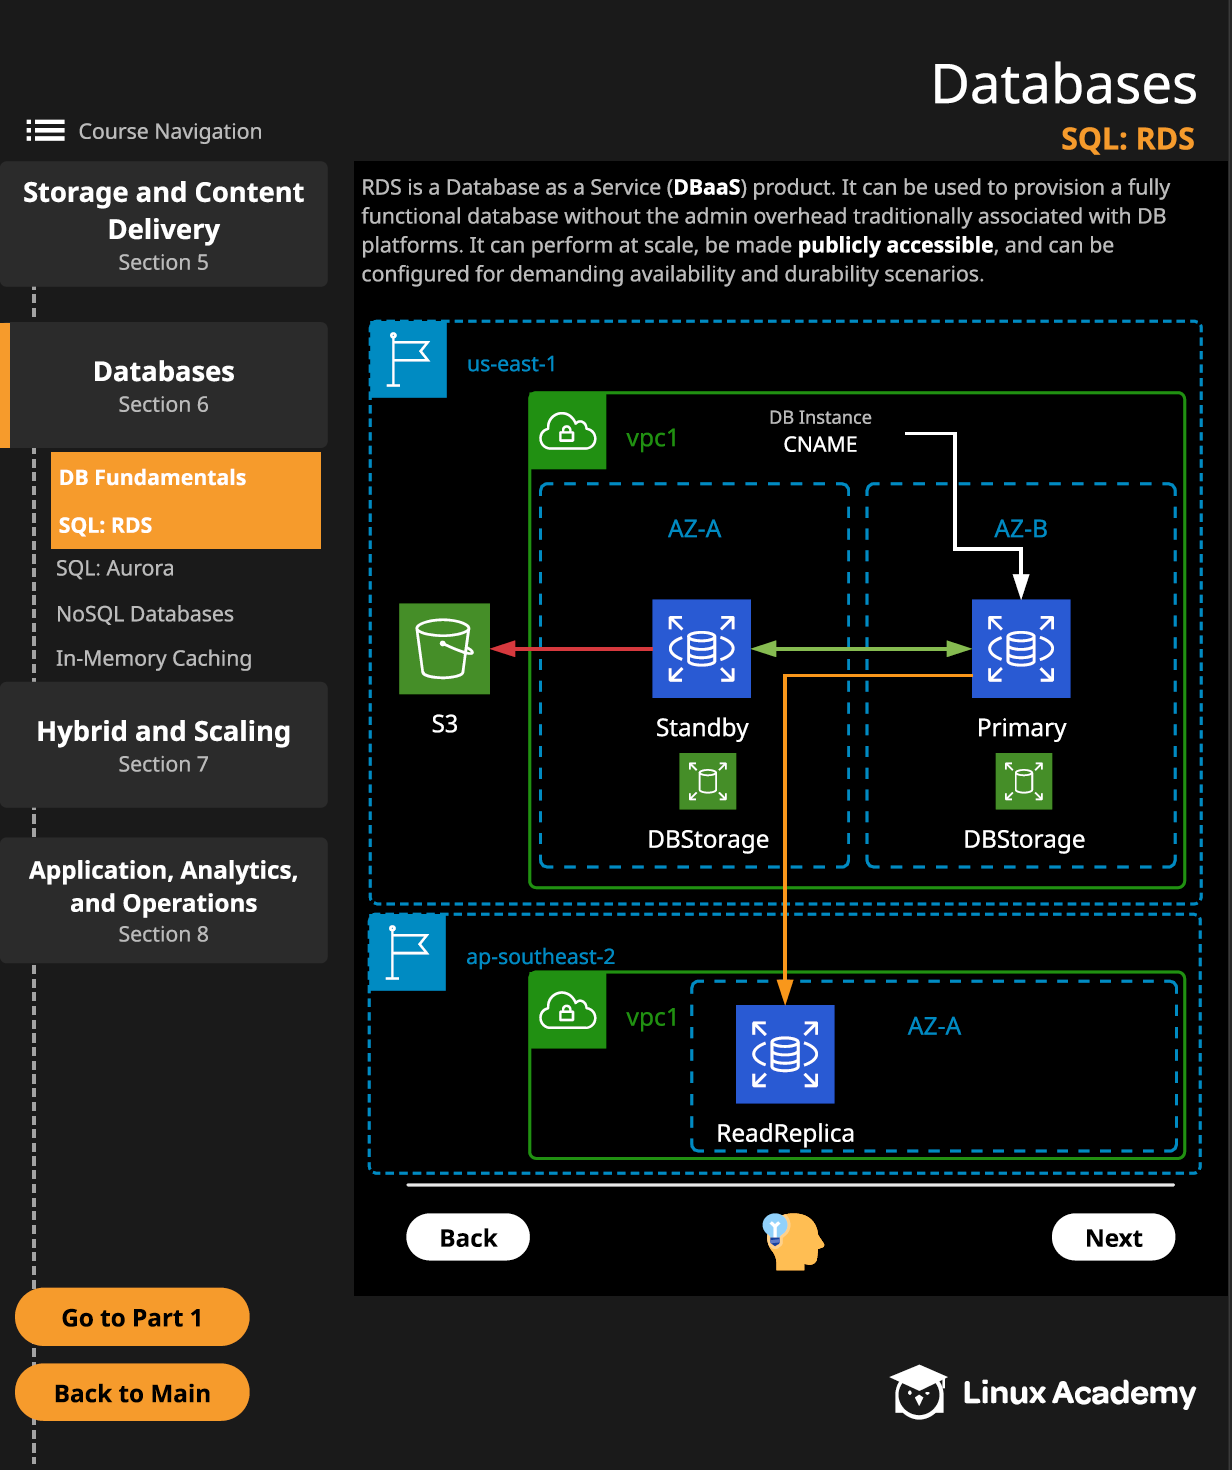Click the DBStorage label under Standby
The image size is (1232, 1470).
(708, 839)
